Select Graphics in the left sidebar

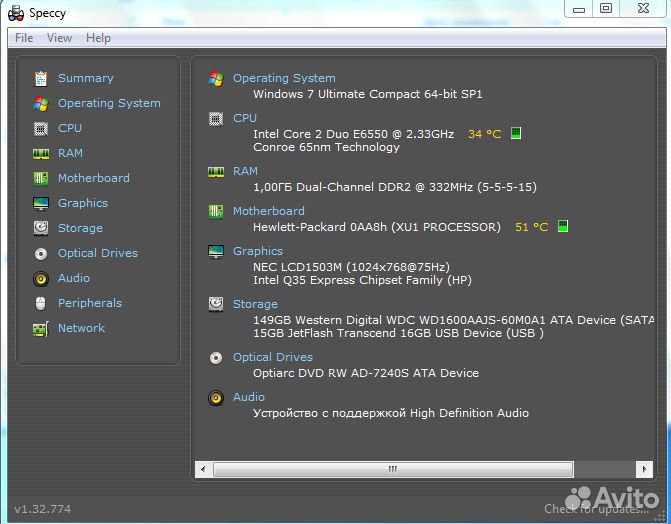pos(82,203)
